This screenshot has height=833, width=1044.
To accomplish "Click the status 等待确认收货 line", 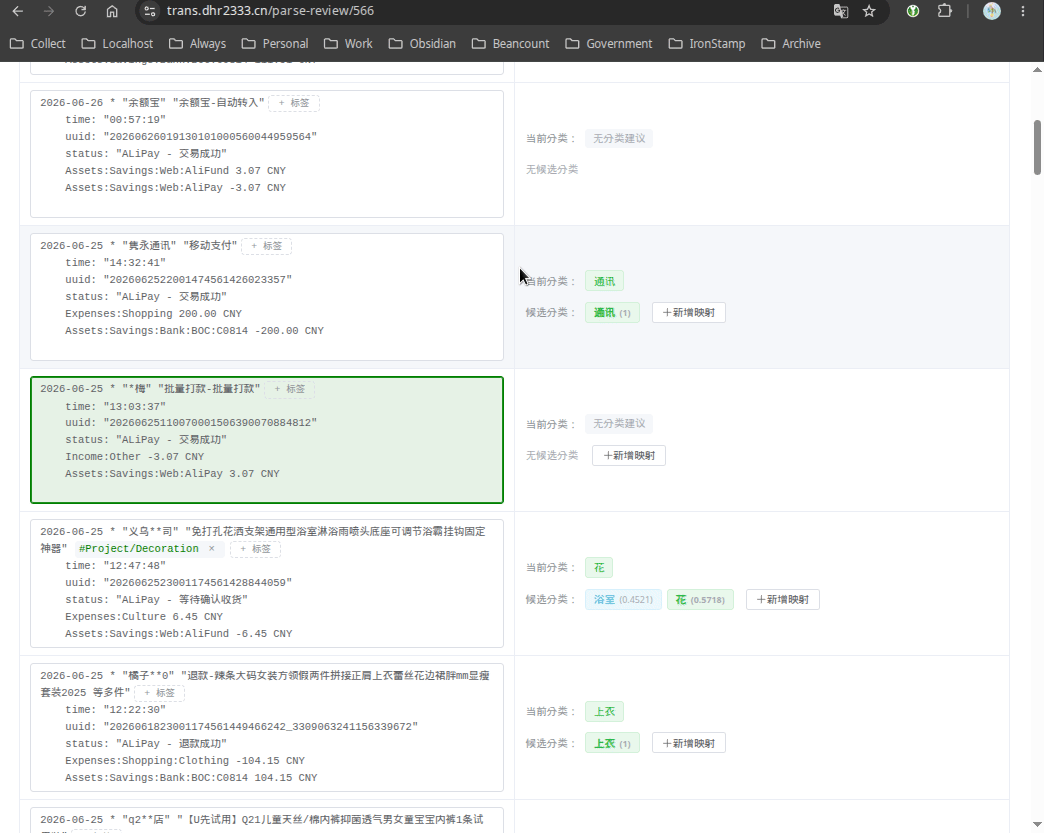I will [156, 599].
